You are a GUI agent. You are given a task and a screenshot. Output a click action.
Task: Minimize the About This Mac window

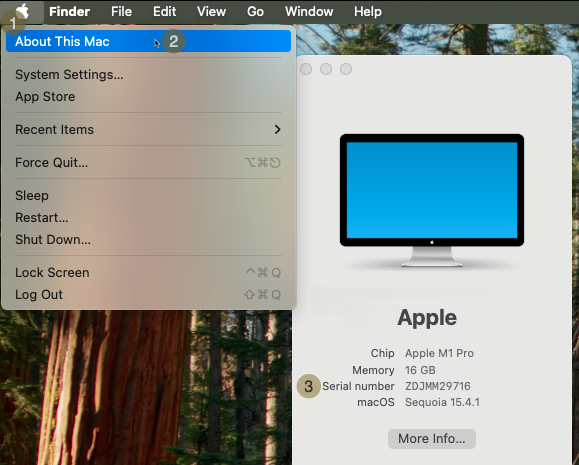(x=326, y=69)
